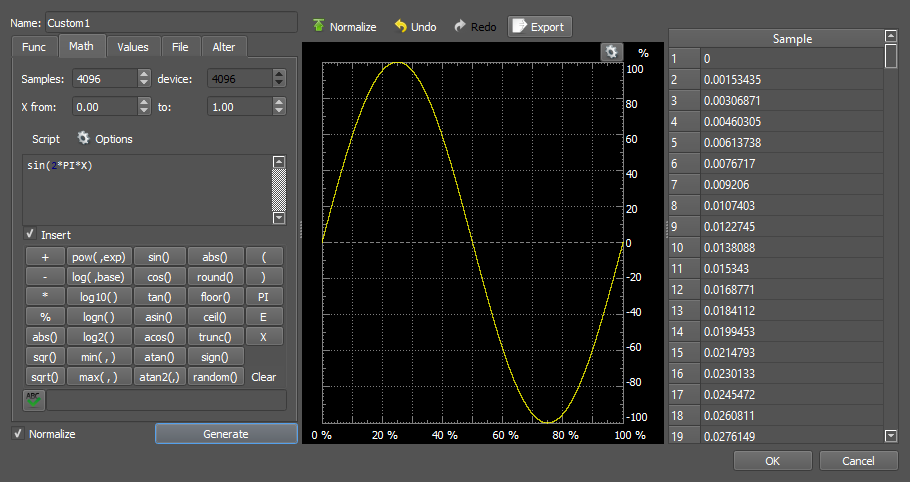912x484 pixels.
Task: Open graph settings gear icon
Action: coord(611,52)
